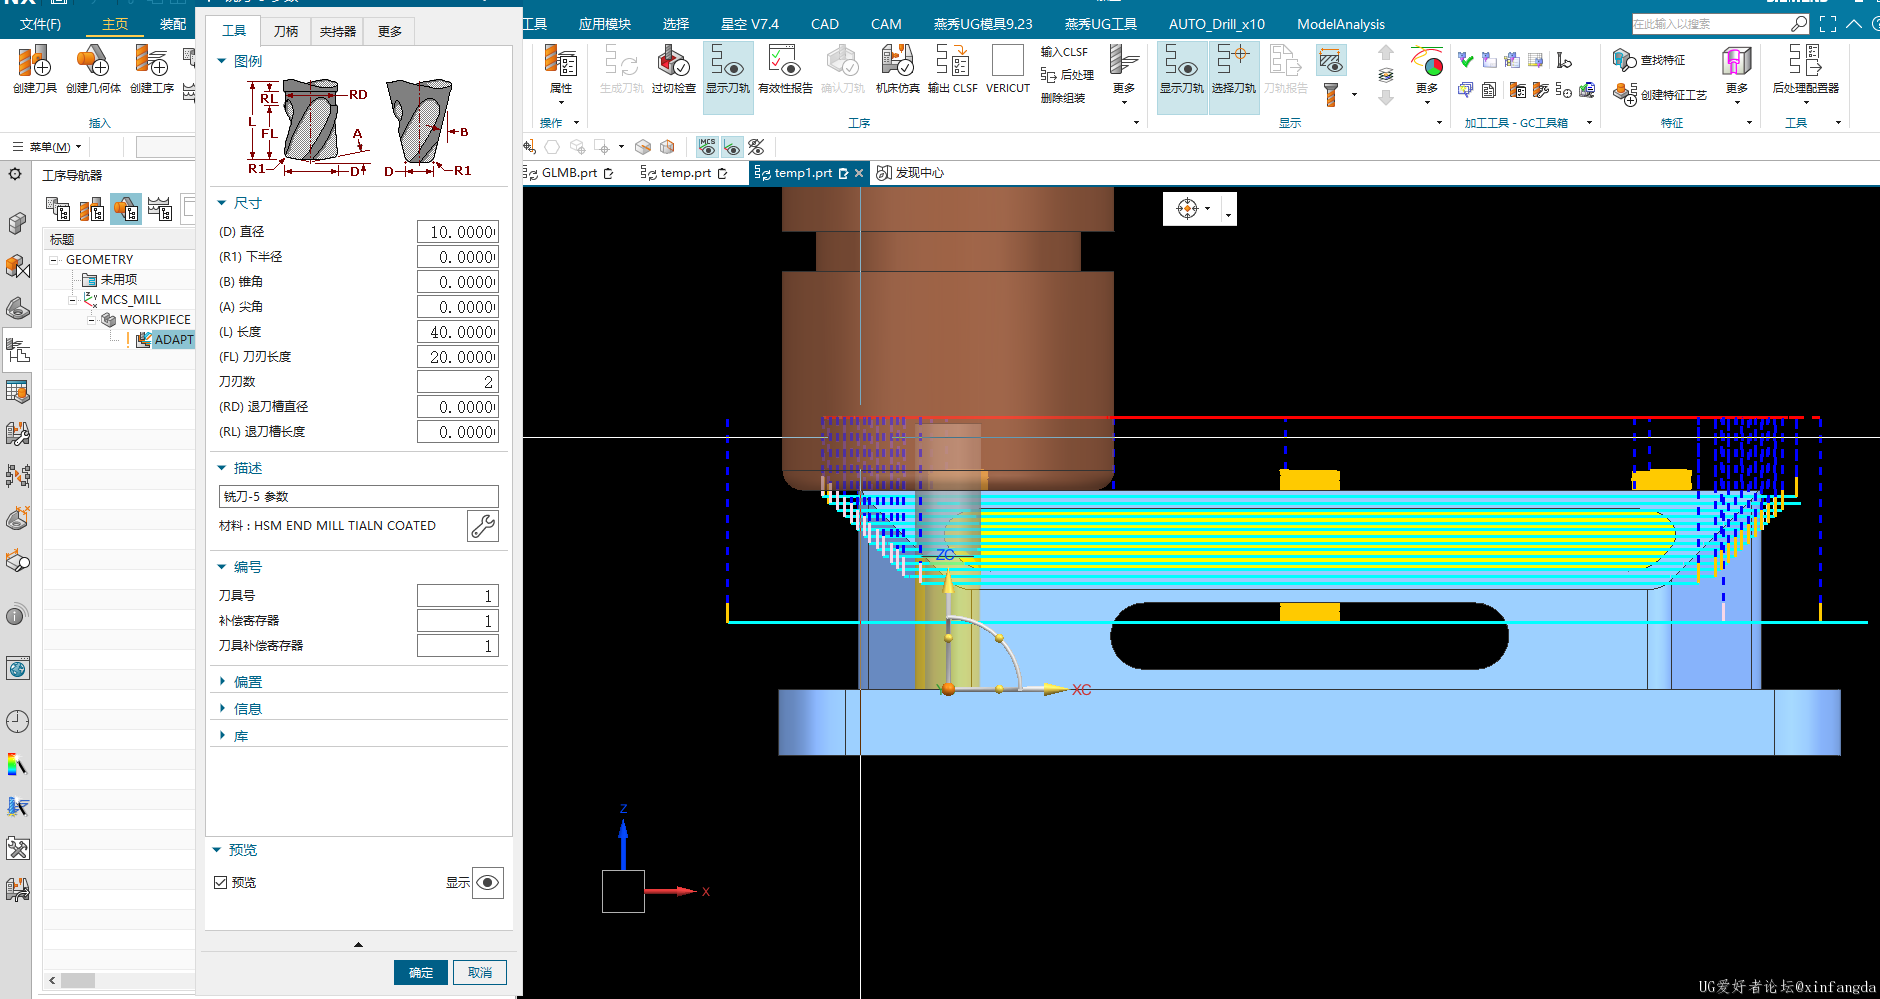The height and width of the screenshot is (999, 1880).
Task: Click the 查找特征 find features icon
Action: (x=1650, y=61)
